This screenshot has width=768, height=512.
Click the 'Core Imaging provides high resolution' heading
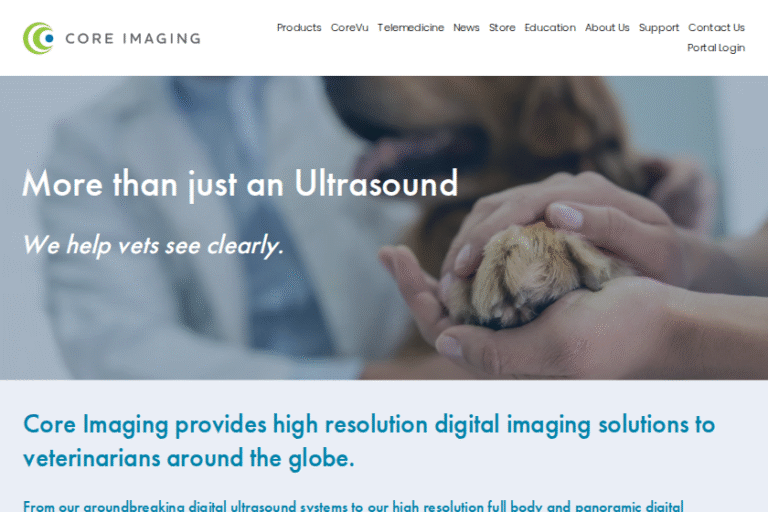[x=369, y=424]
